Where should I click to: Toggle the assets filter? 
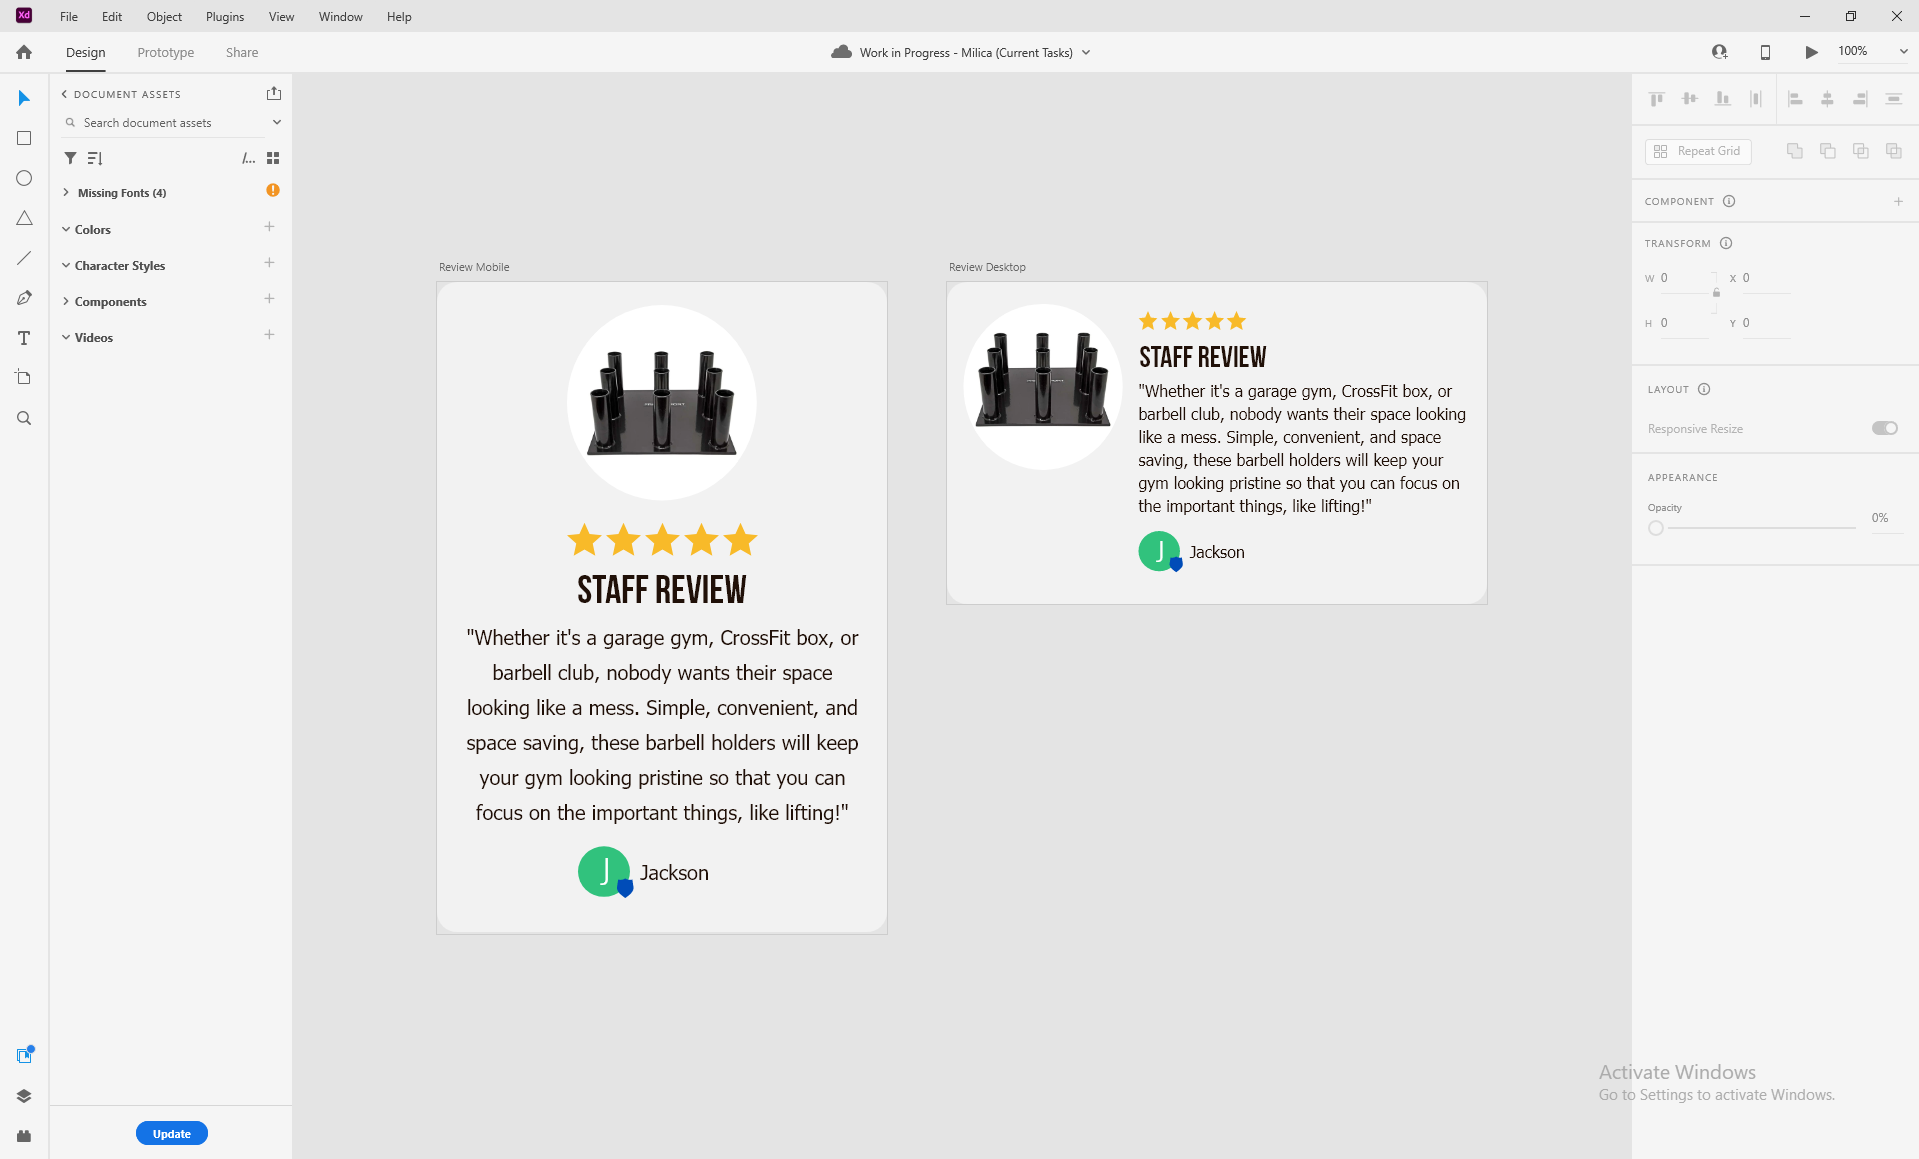coord(69,157)
